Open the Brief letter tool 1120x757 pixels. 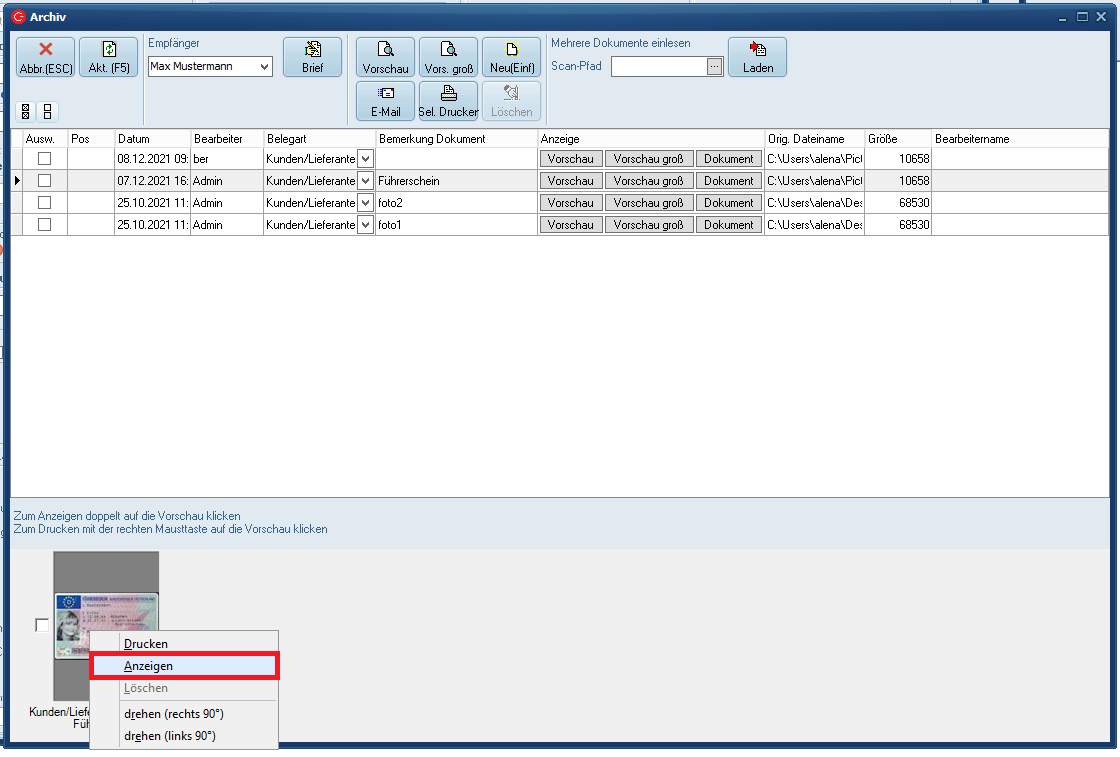coord(312,57)
